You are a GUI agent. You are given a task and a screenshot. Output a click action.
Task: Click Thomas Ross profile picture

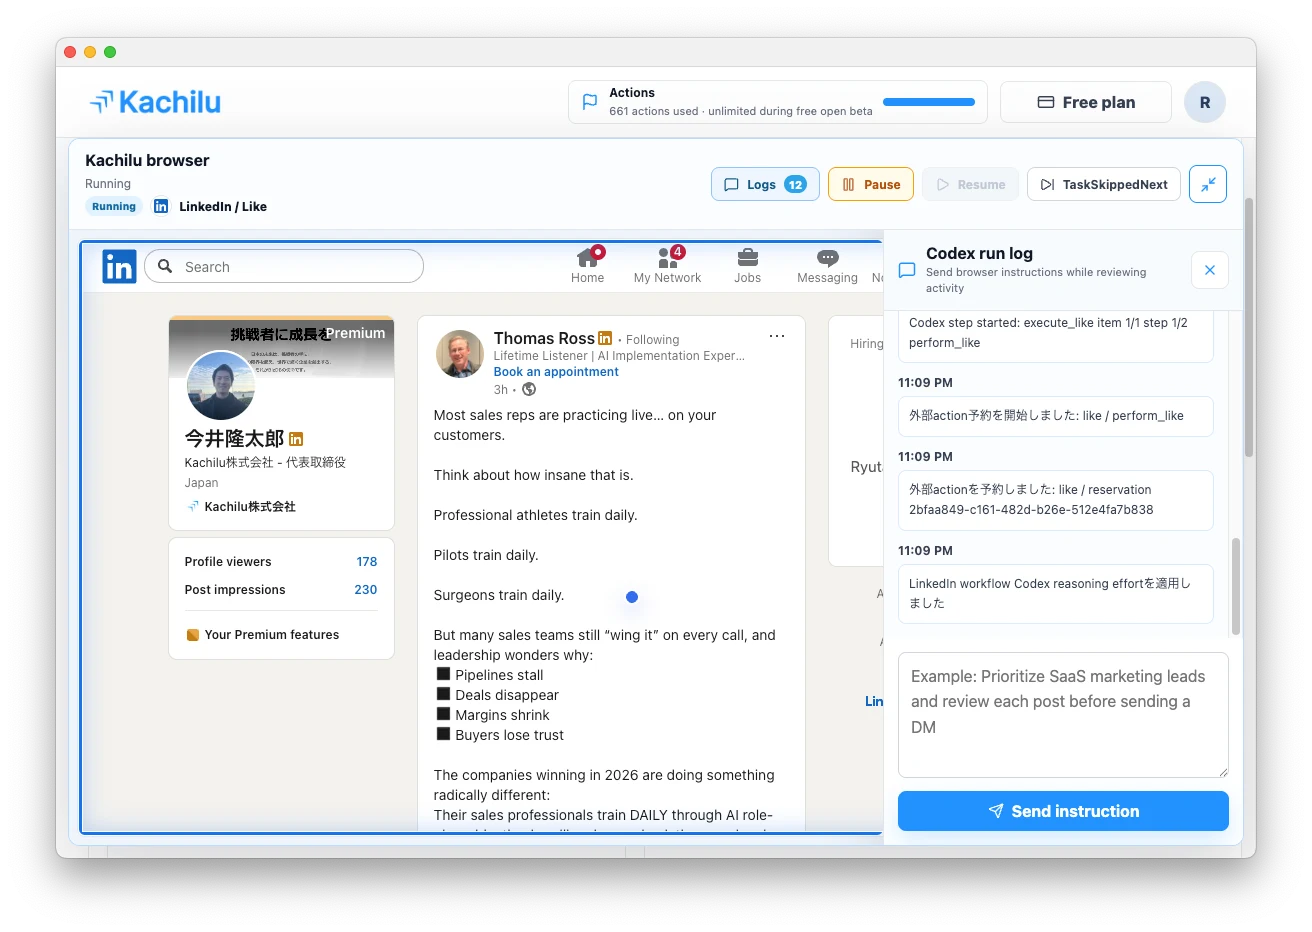(x=460, y=354)
